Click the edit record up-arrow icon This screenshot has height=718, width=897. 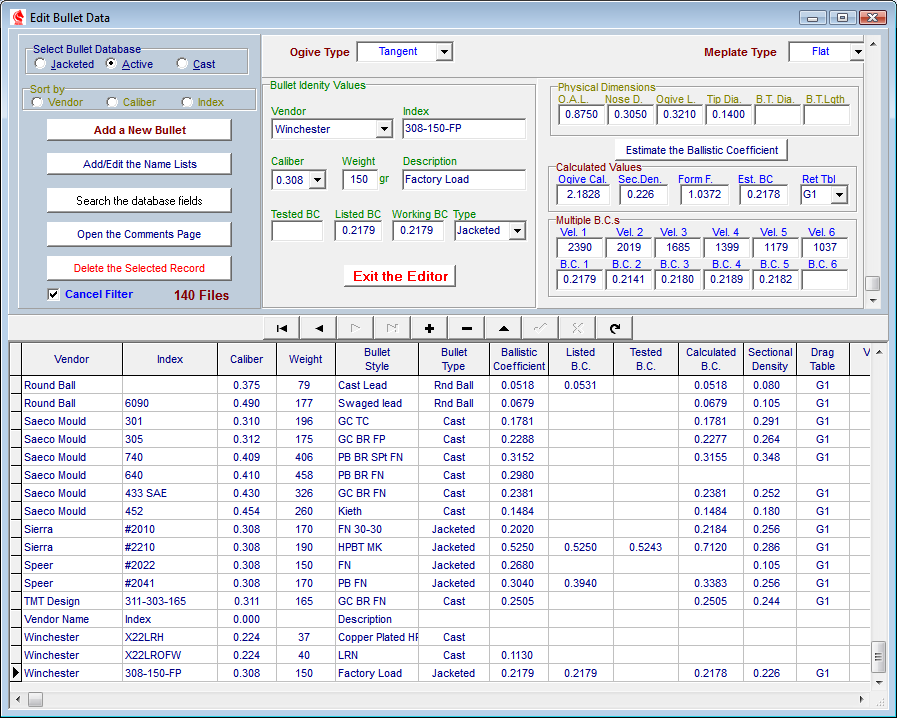pyautogui.click(x=503, y=328)
